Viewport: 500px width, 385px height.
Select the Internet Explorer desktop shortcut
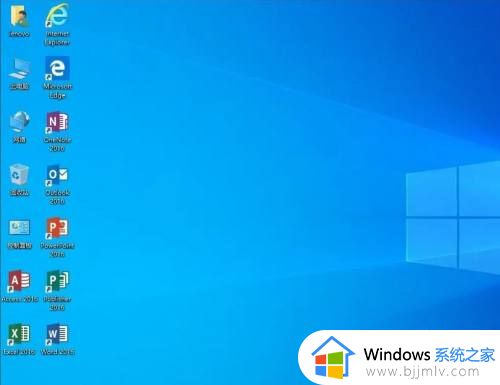57,16
